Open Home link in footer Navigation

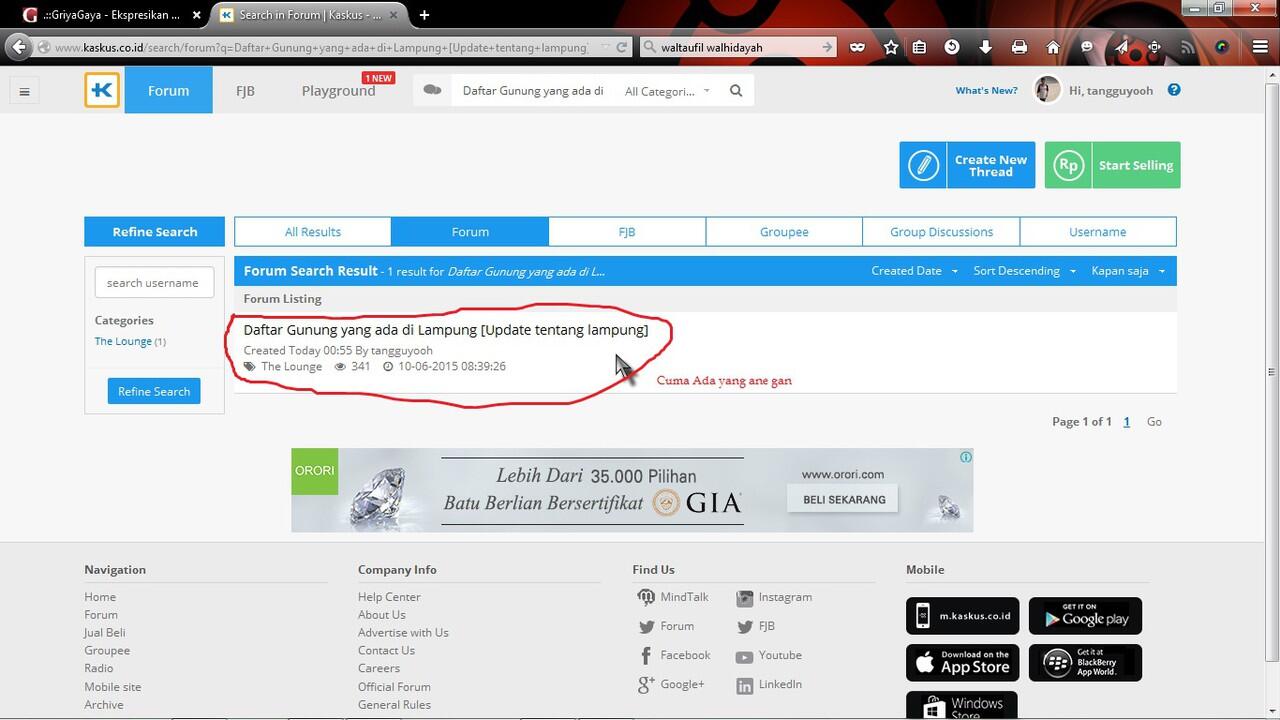(x=100, y=597)
